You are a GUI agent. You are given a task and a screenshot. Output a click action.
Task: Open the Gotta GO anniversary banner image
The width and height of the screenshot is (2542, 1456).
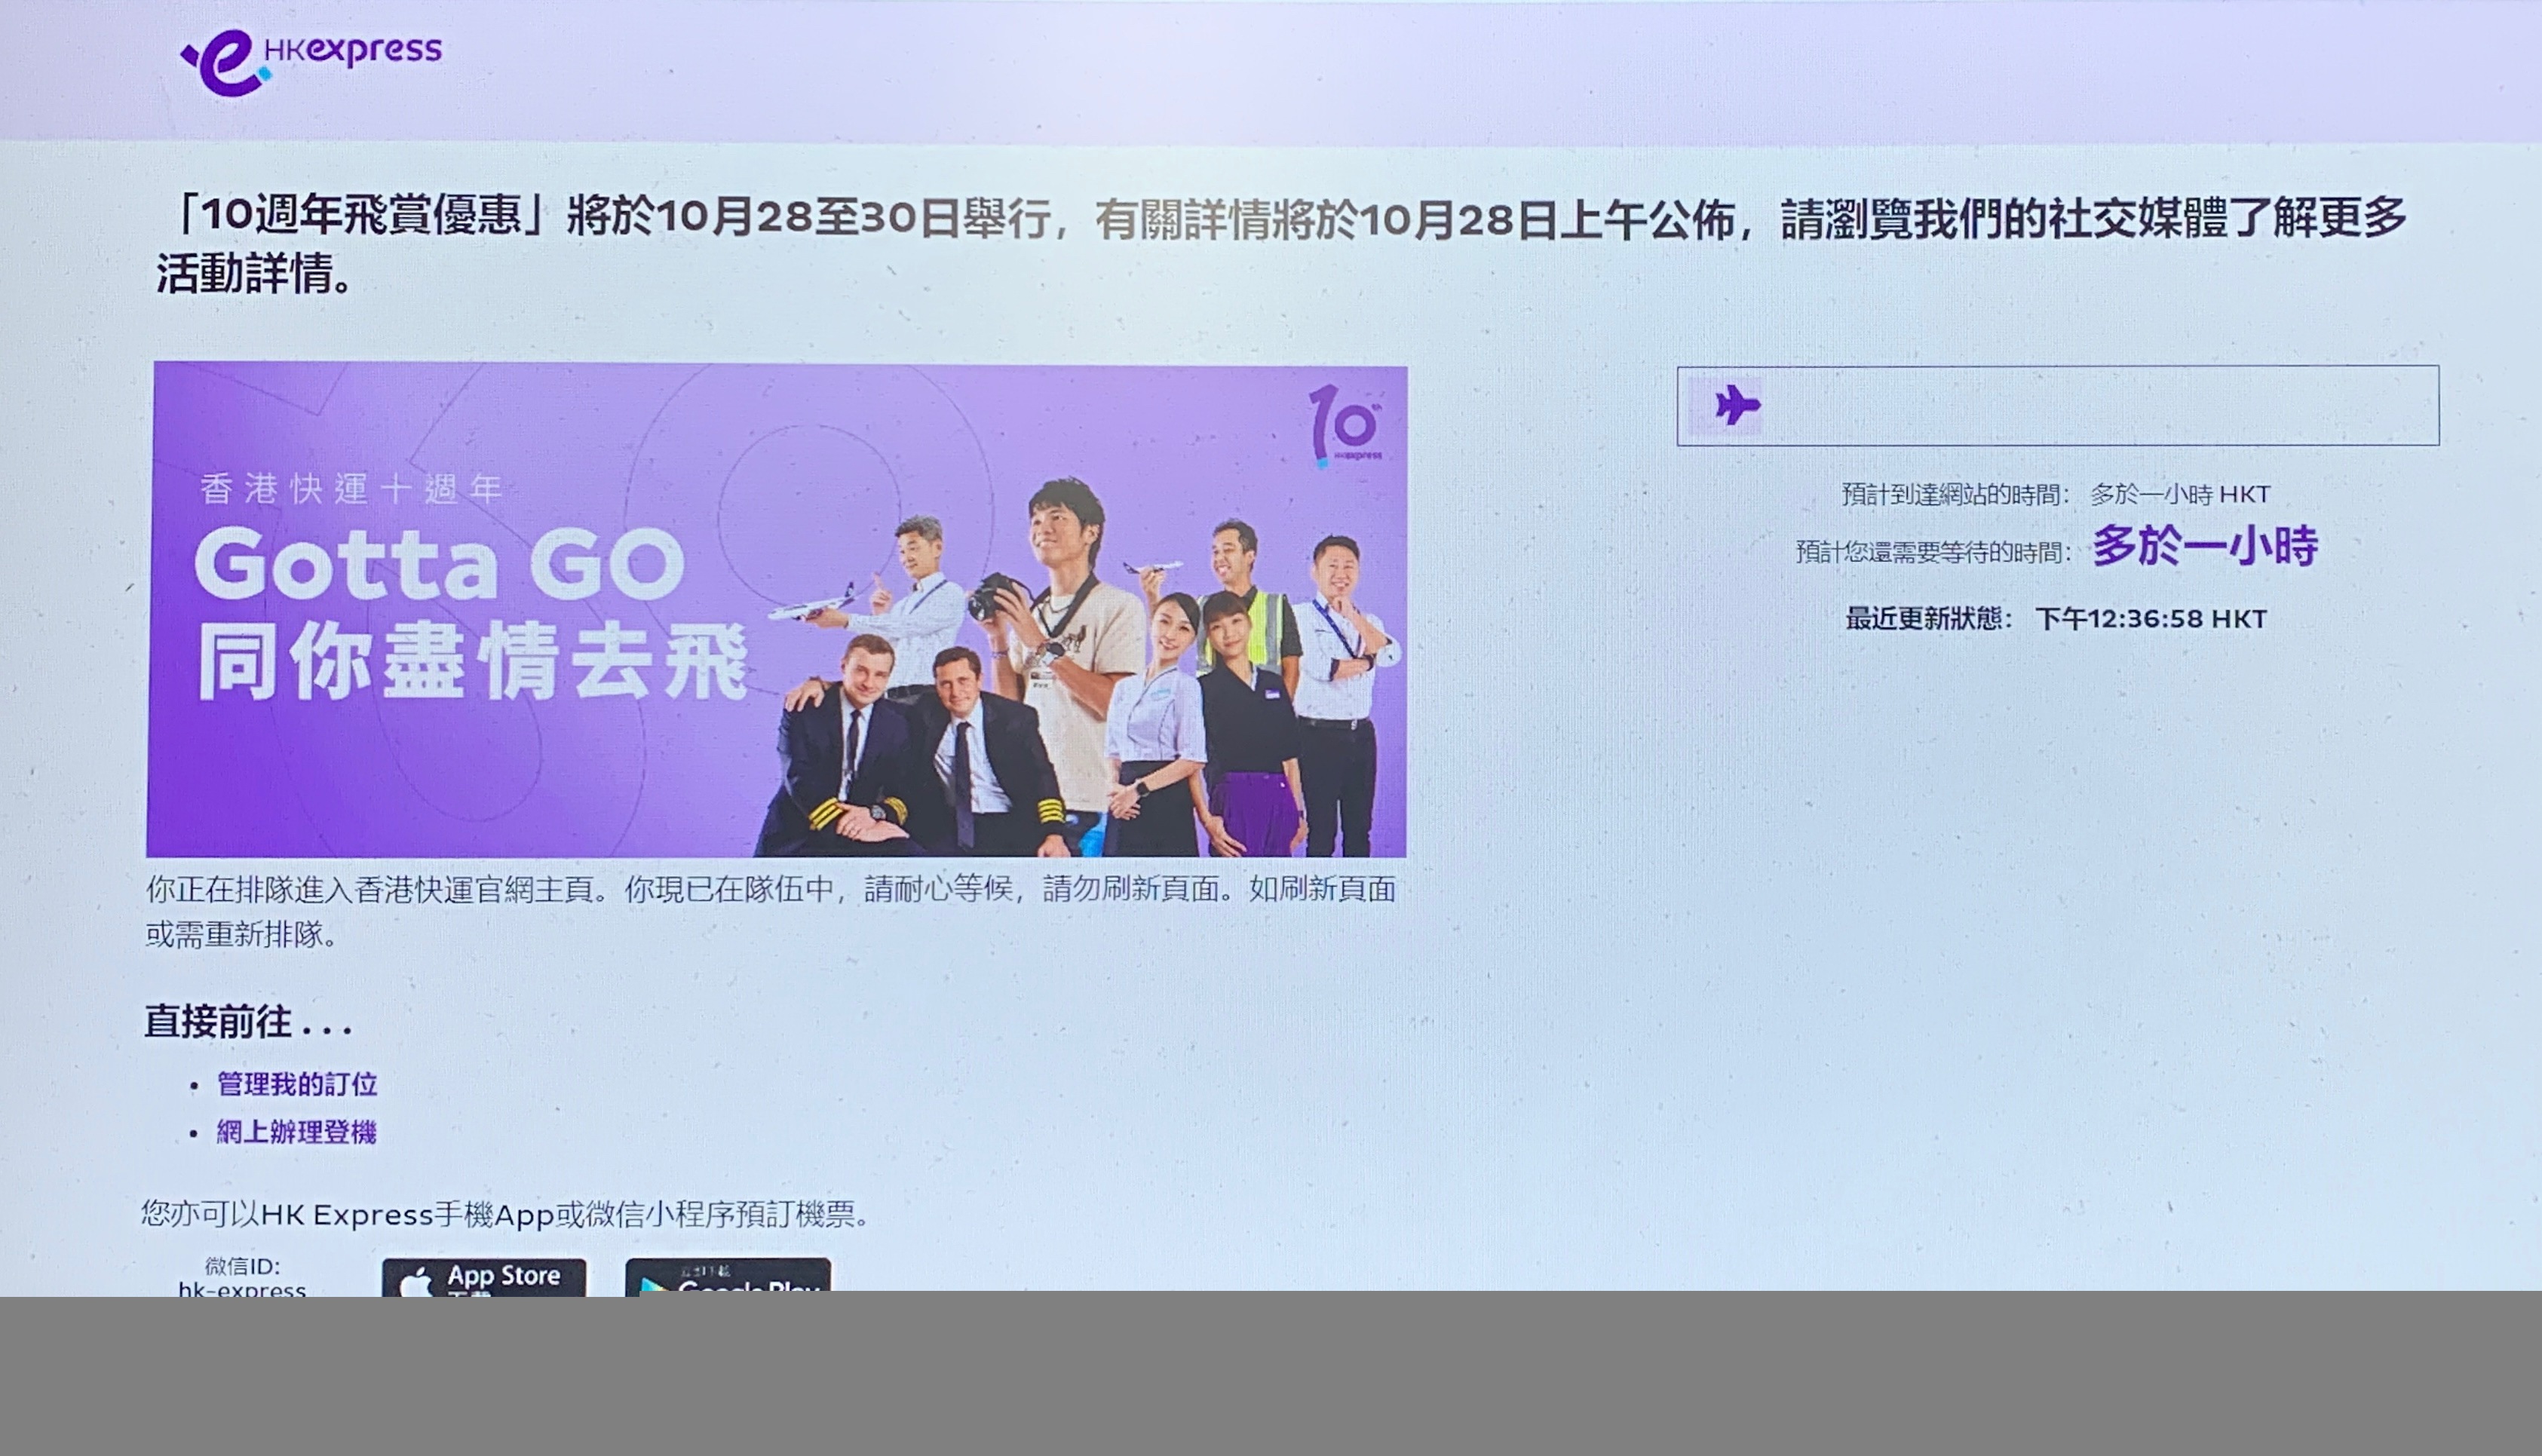pyautogui.click(x=776, y=610)
